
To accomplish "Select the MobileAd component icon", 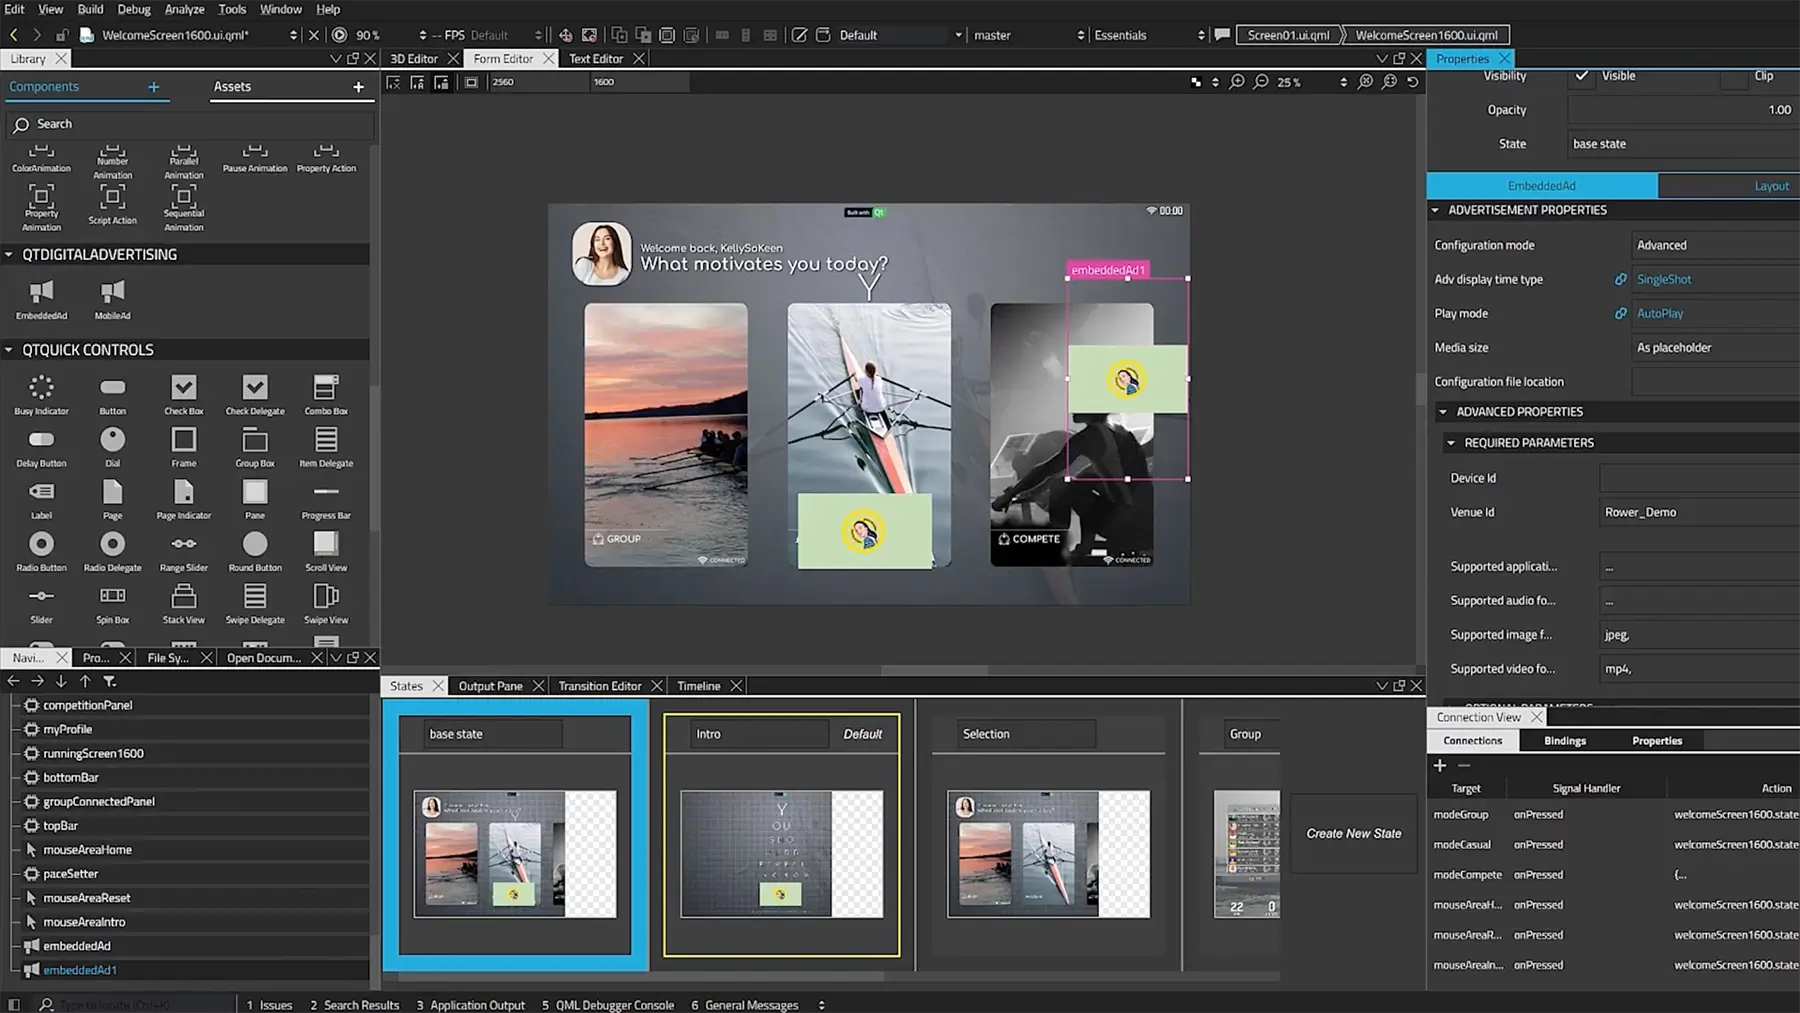I will point(112,292).
